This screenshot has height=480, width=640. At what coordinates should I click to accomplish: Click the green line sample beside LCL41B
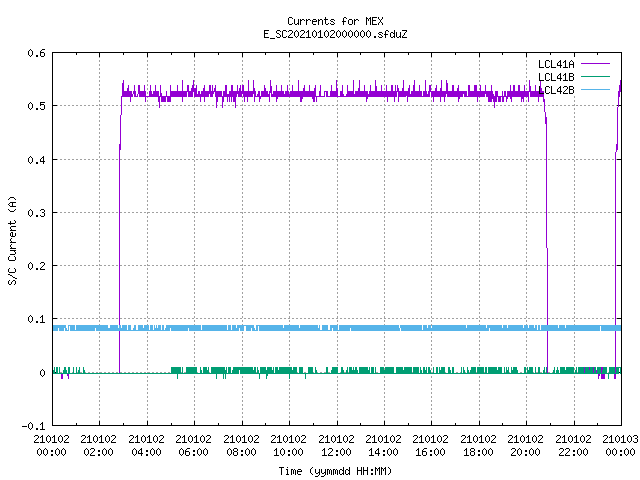pyautogui.click(x=596, y=76)
